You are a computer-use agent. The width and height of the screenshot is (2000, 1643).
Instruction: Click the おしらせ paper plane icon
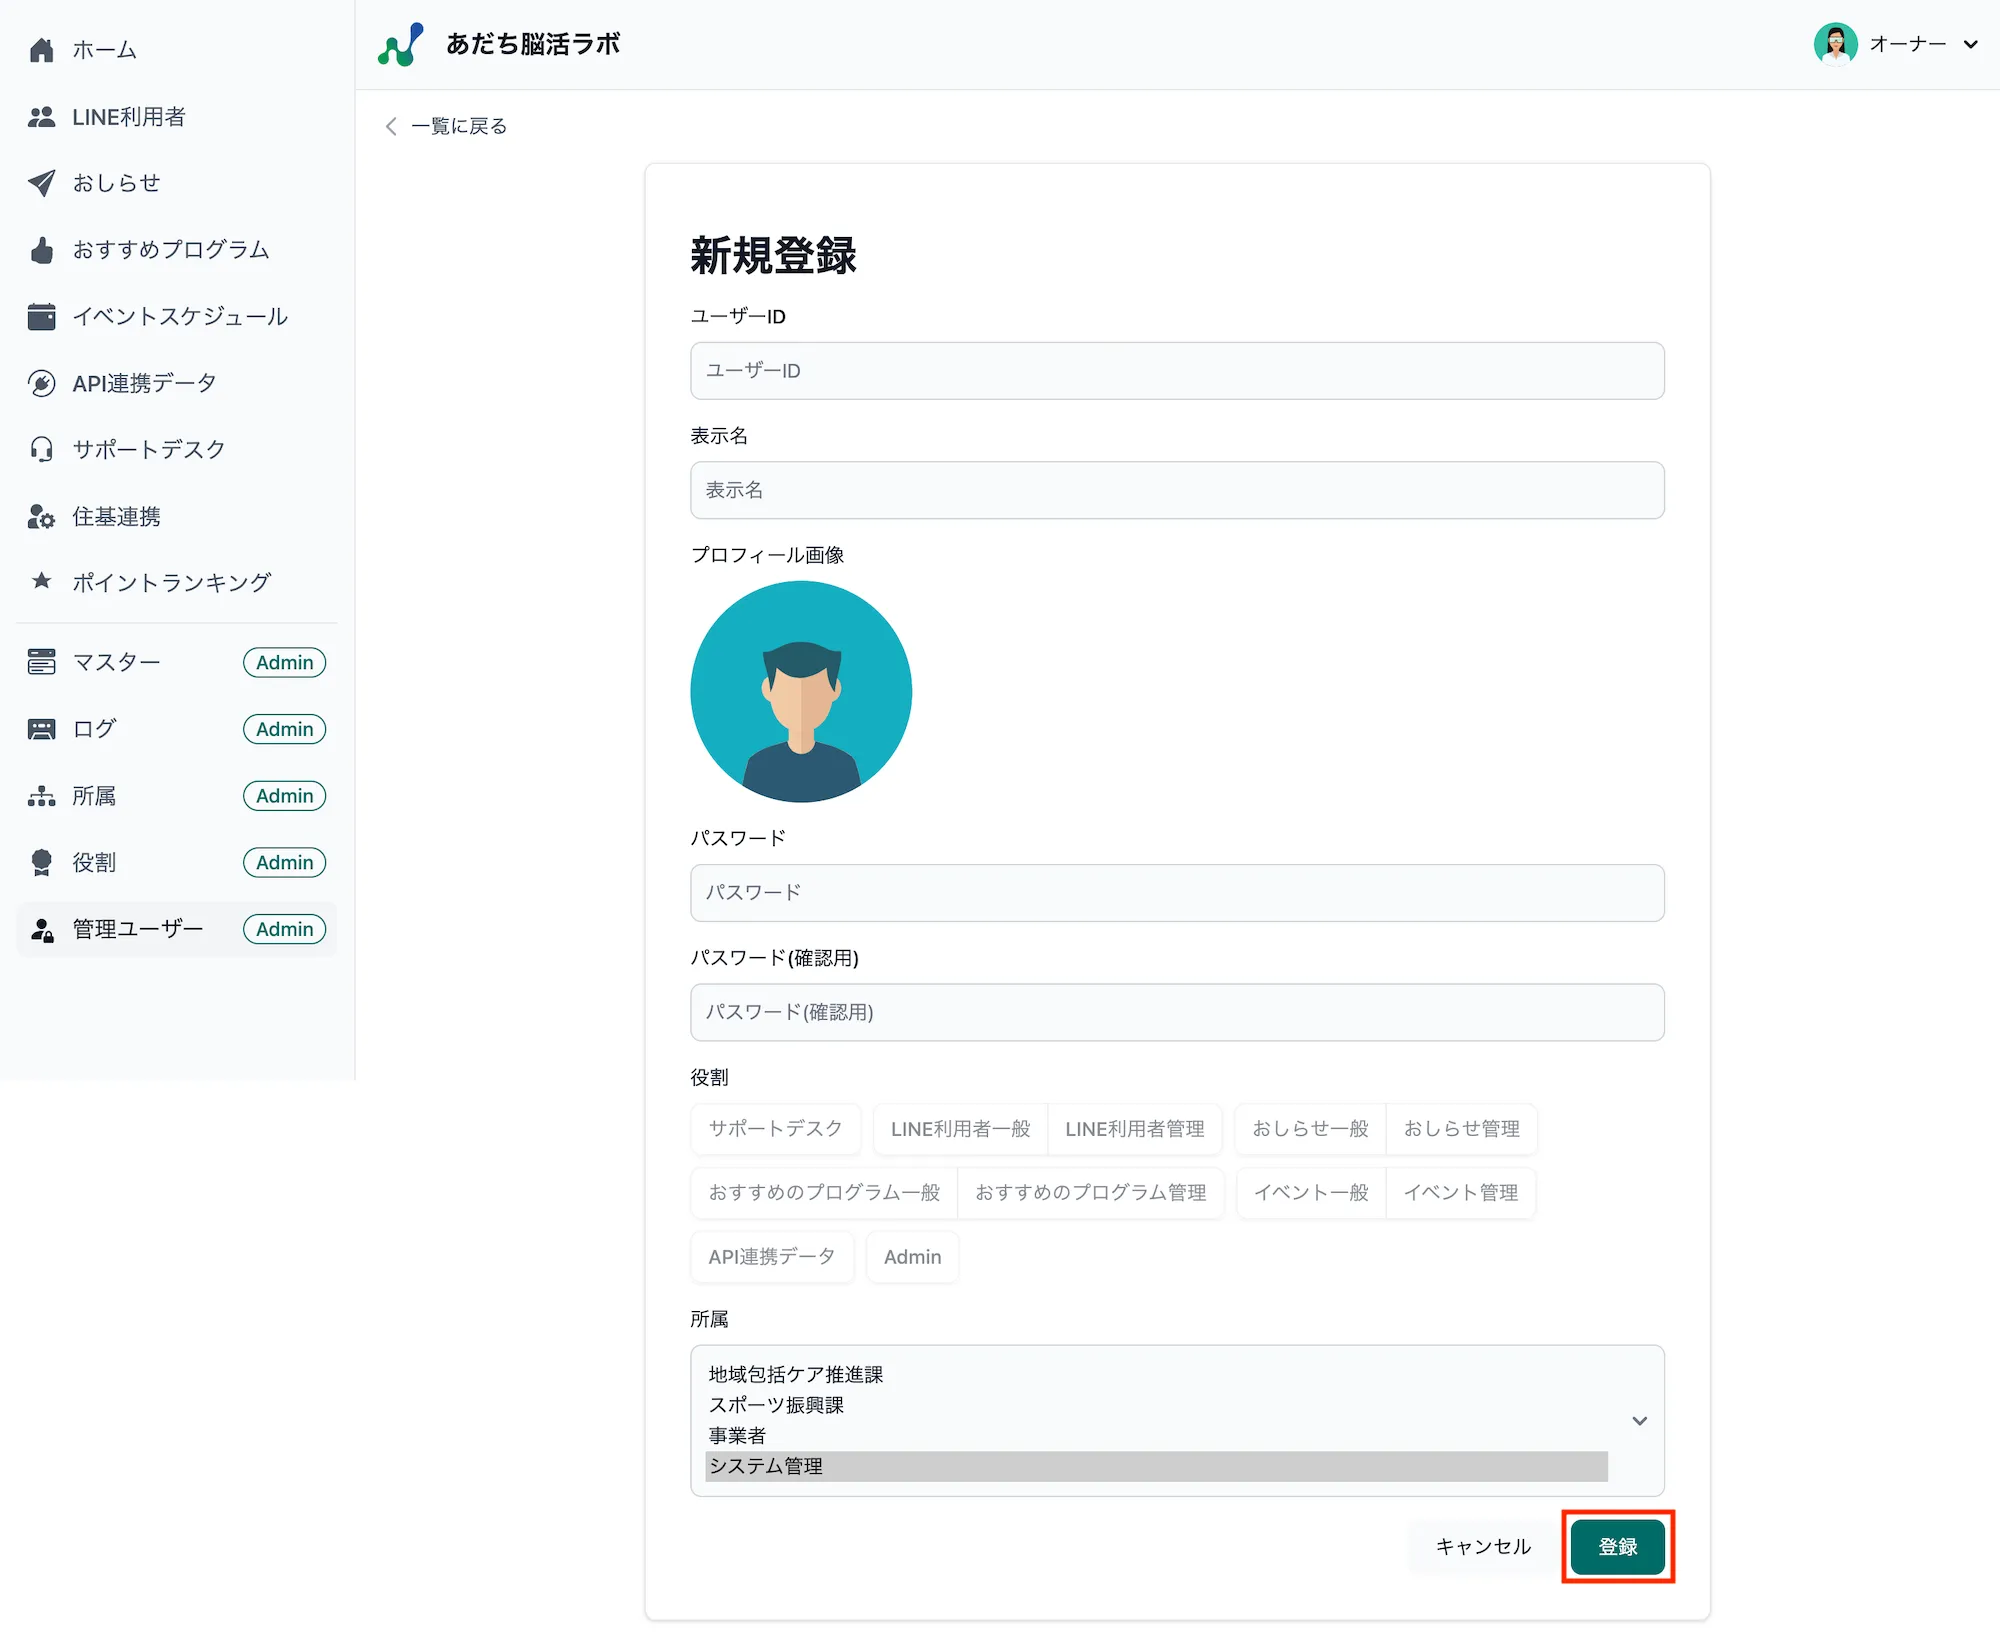tap(41, 183)
